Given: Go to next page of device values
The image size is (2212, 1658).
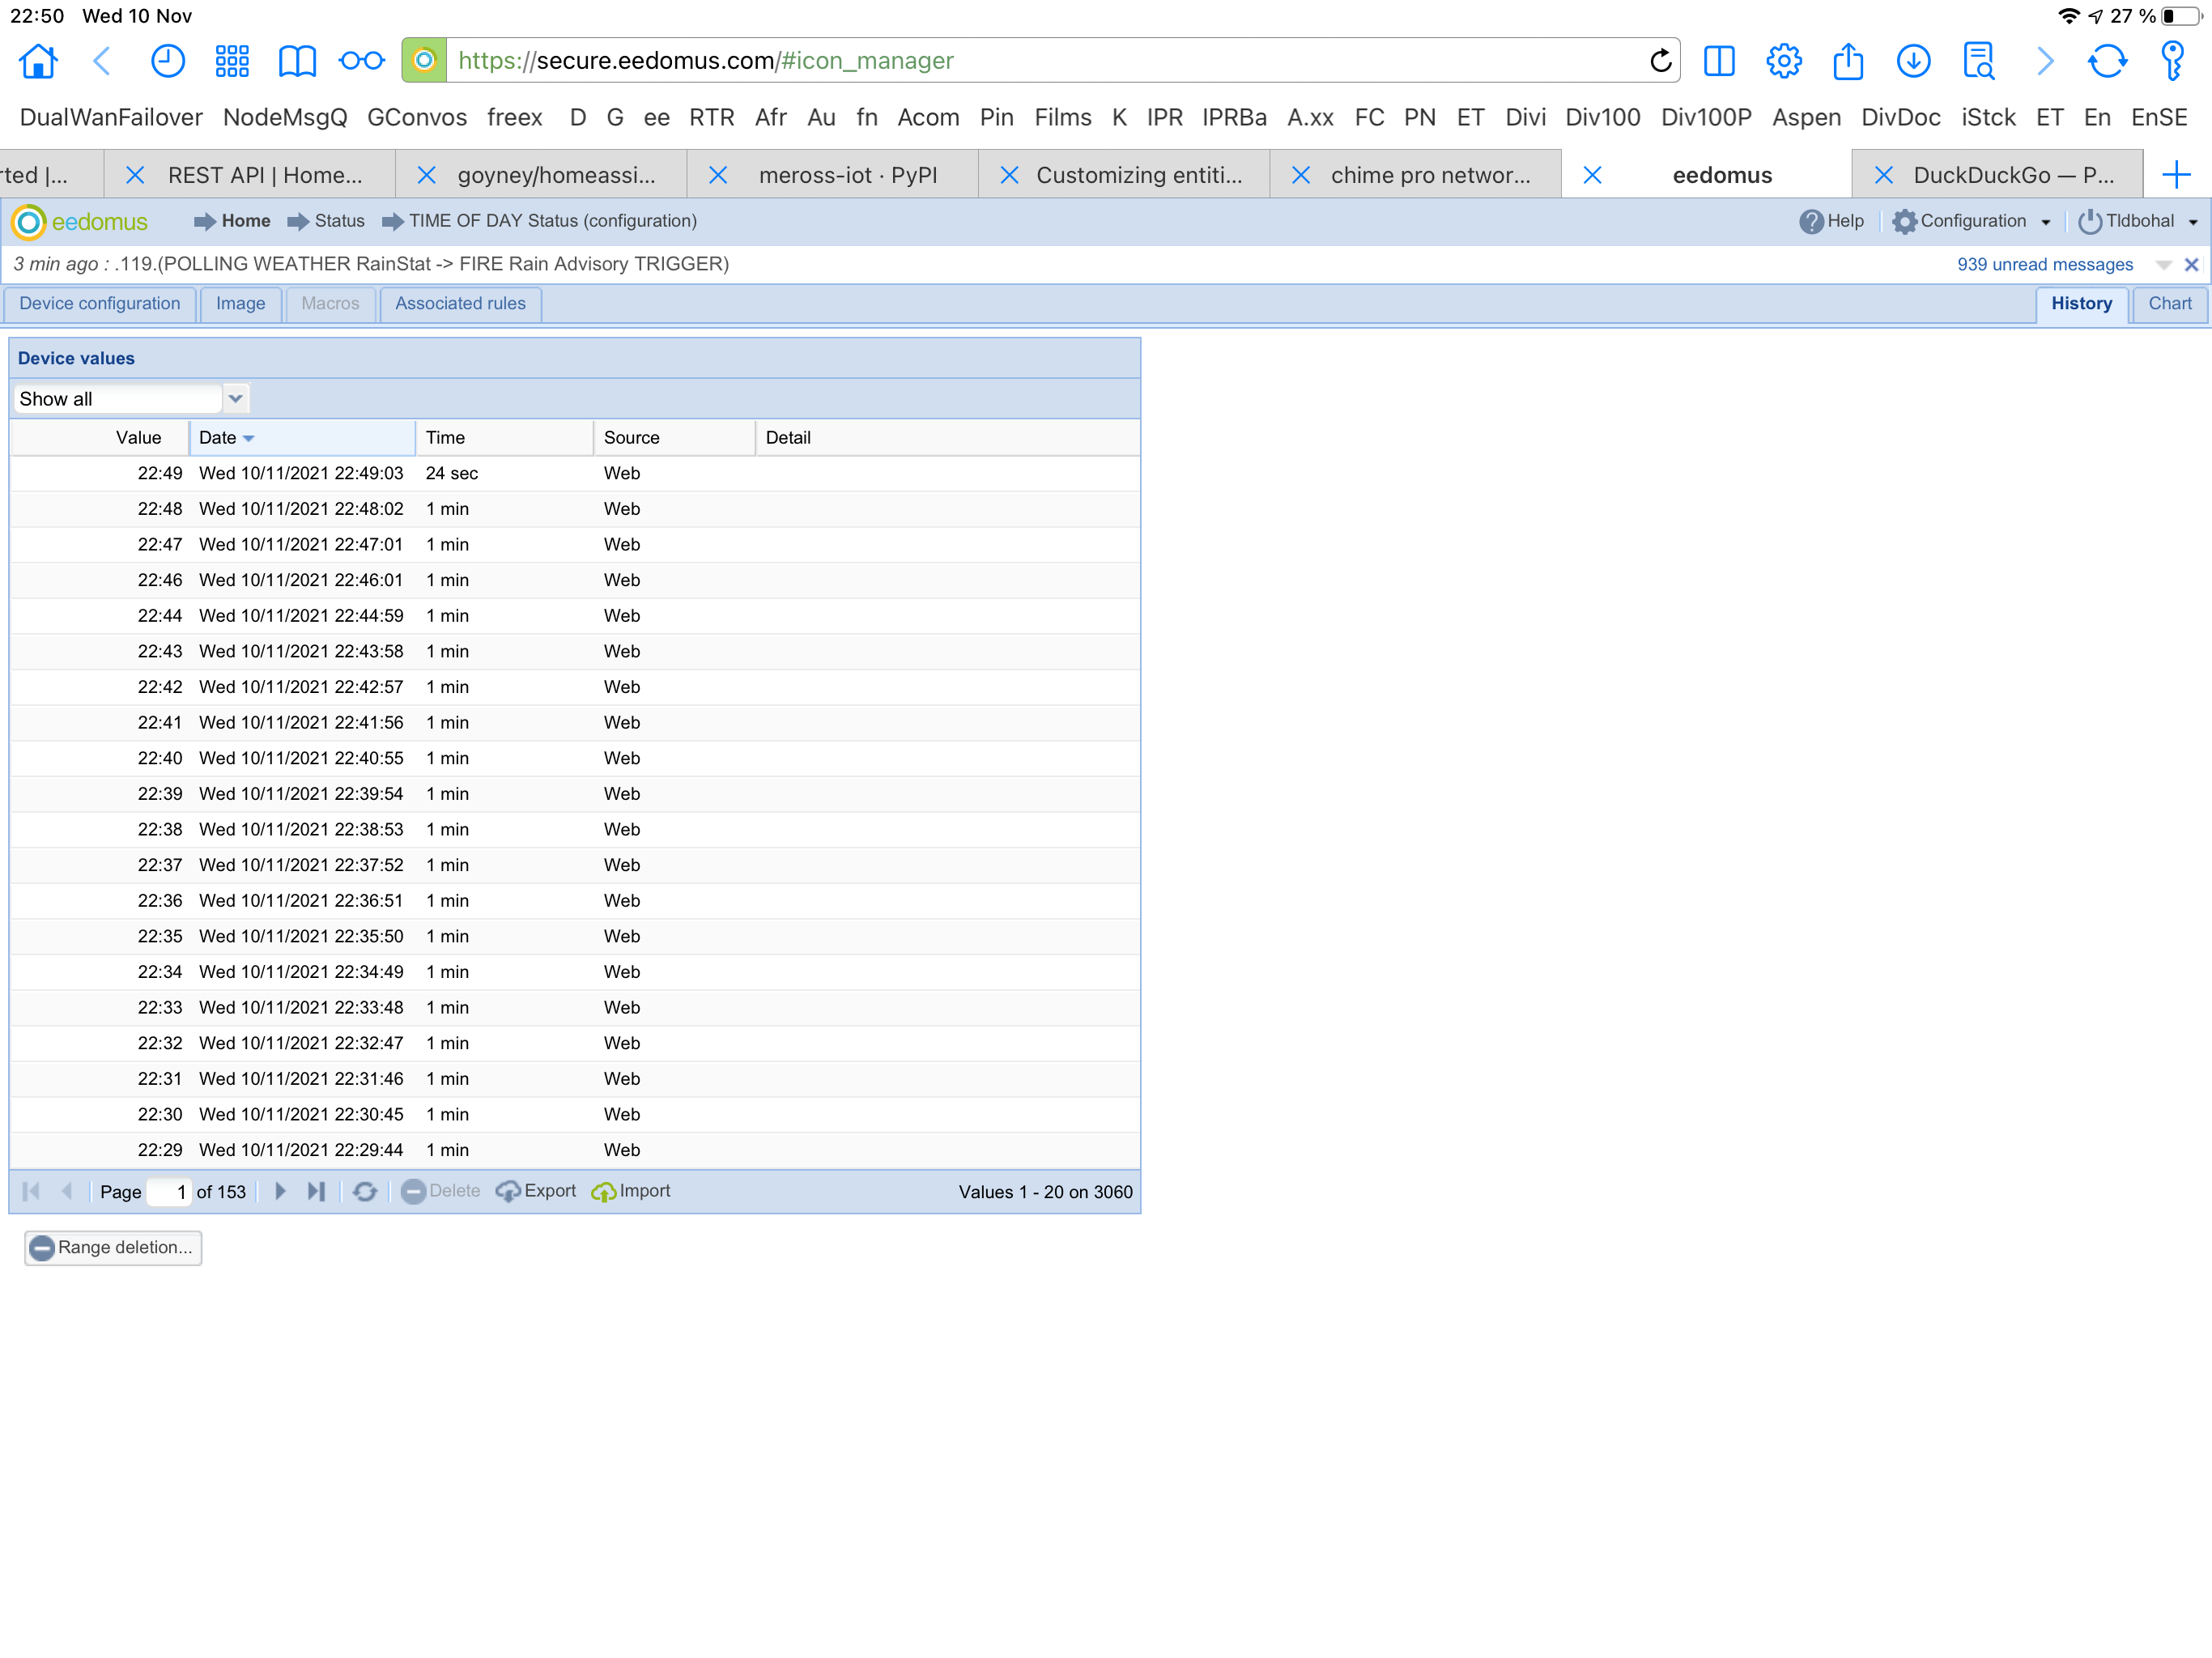Looking at the screenshot, I should click(x=280, y=1191).
